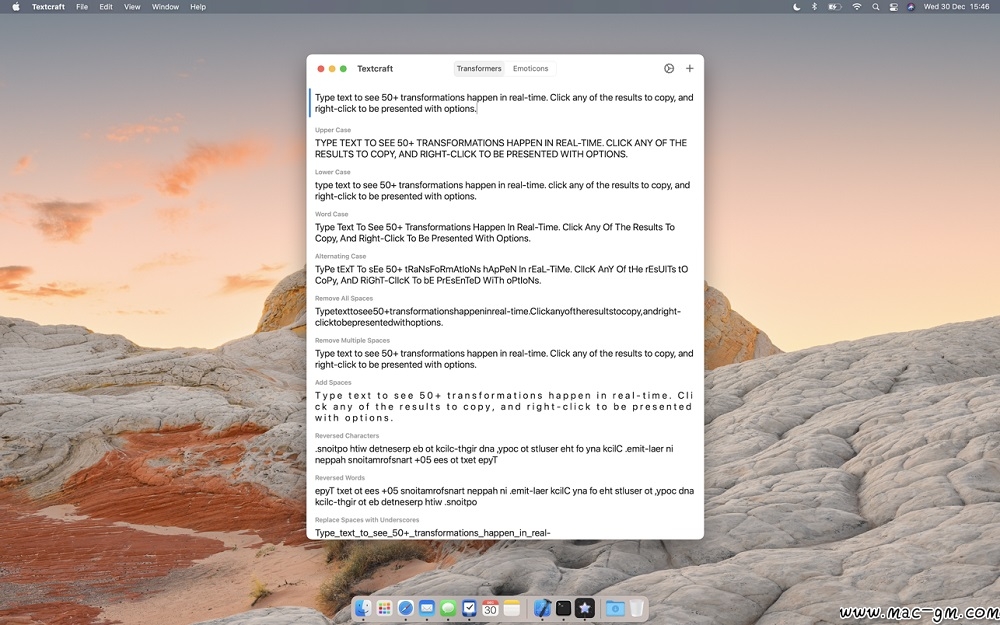Open the circular actions icon in Textcraft toolbar
This screenshot has width=1000, height=625.
668,68
